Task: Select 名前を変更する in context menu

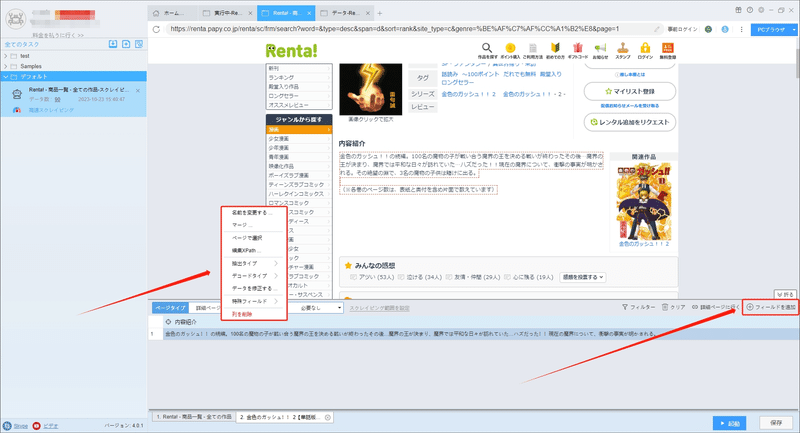Action: click(254, 213)
